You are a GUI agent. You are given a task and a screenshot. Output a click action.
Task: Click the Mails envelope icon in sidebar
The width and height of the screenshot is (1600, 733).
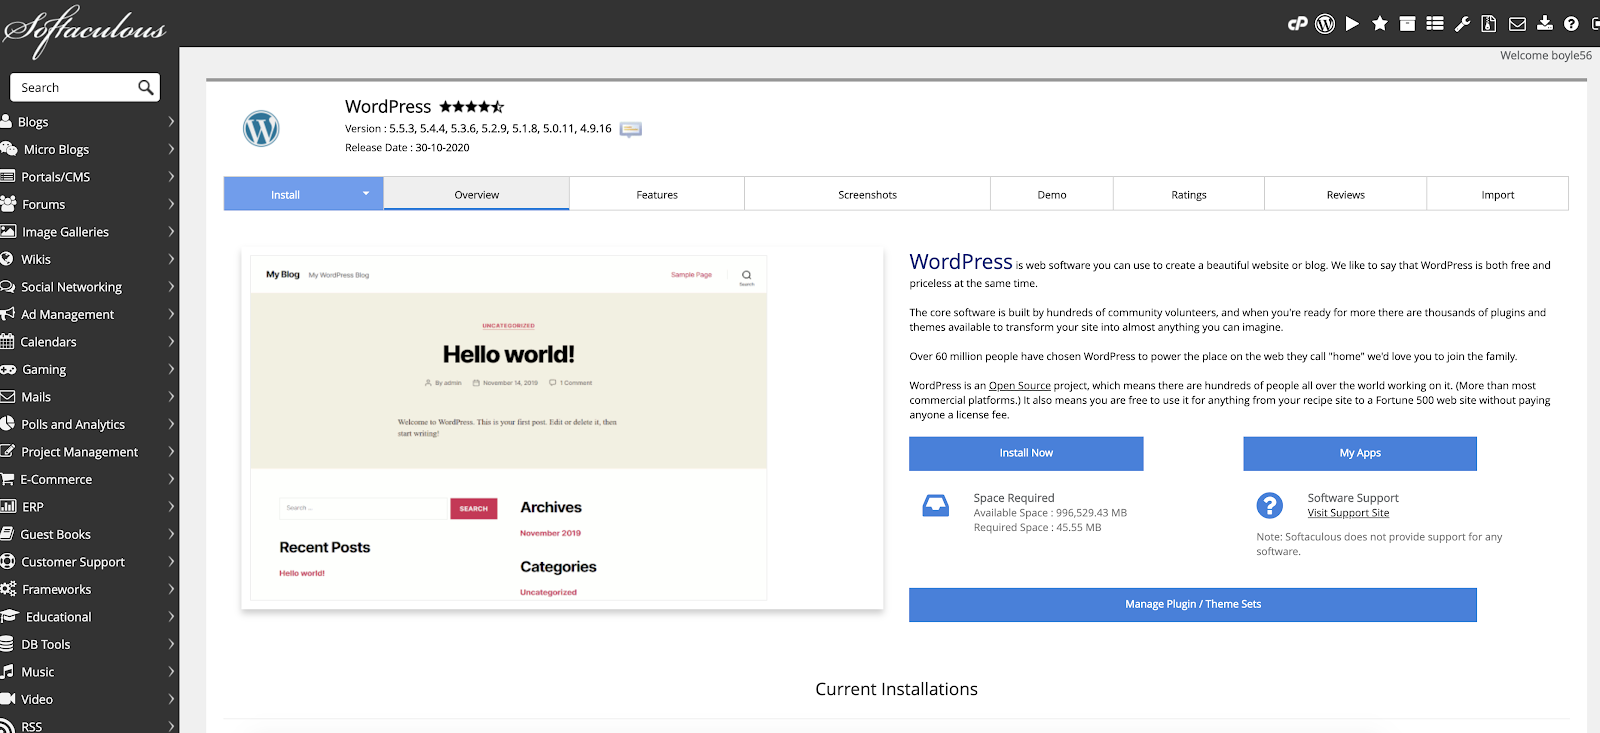(7, 397)
